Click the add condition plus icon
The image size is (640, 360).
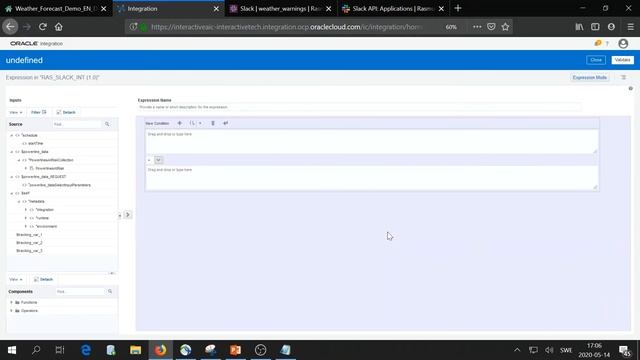click(180, 123)
